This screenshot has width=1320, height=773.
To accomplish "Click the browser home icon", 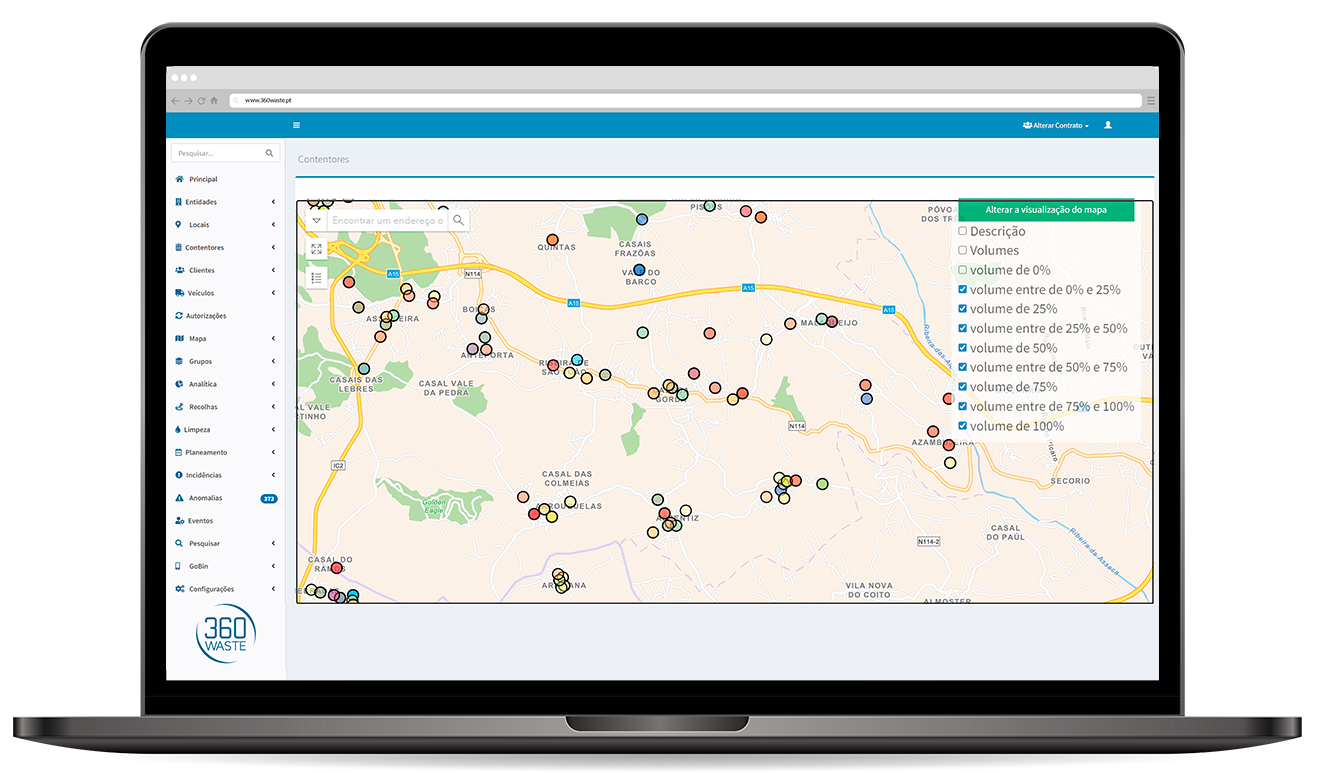I will [214, 101].
